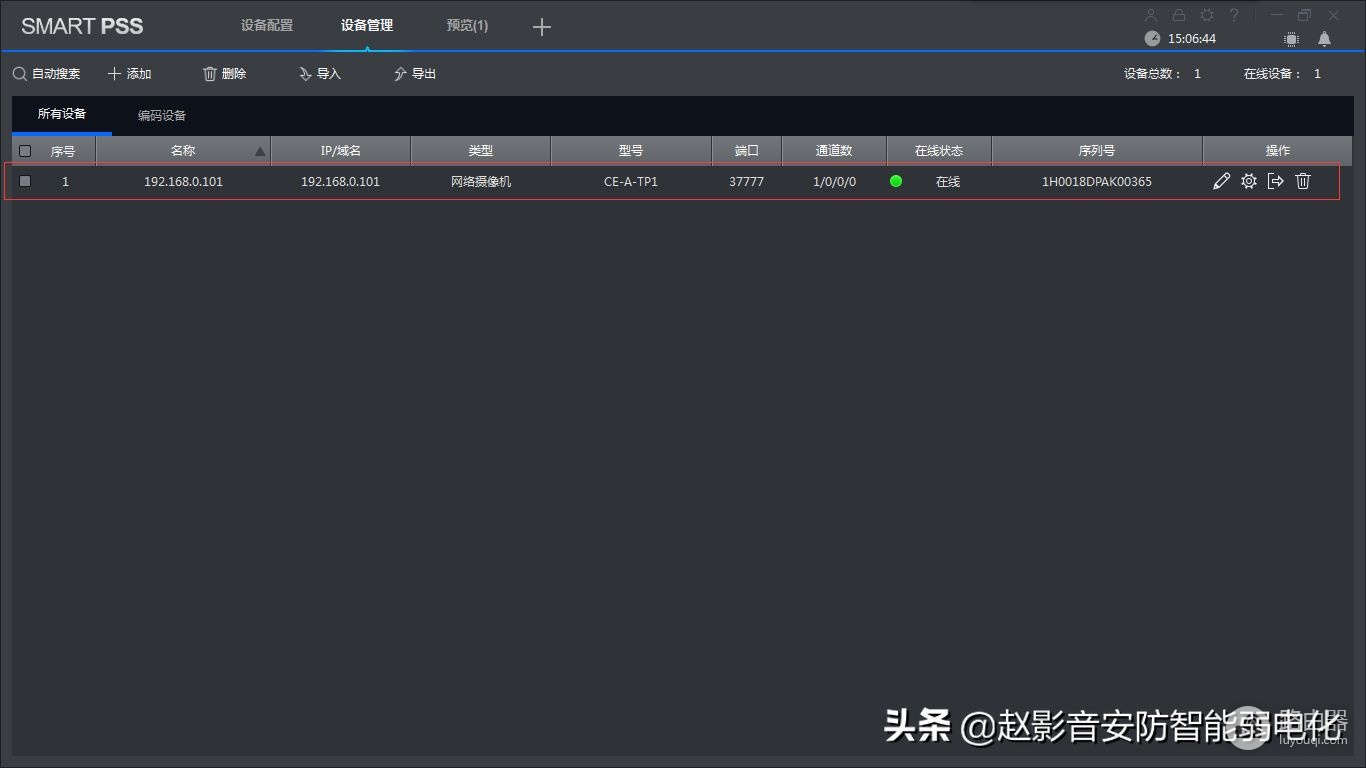Open the alarm bell notifications
The height and width of the screenshot is (768, 1366).
tap(1324, 39)
